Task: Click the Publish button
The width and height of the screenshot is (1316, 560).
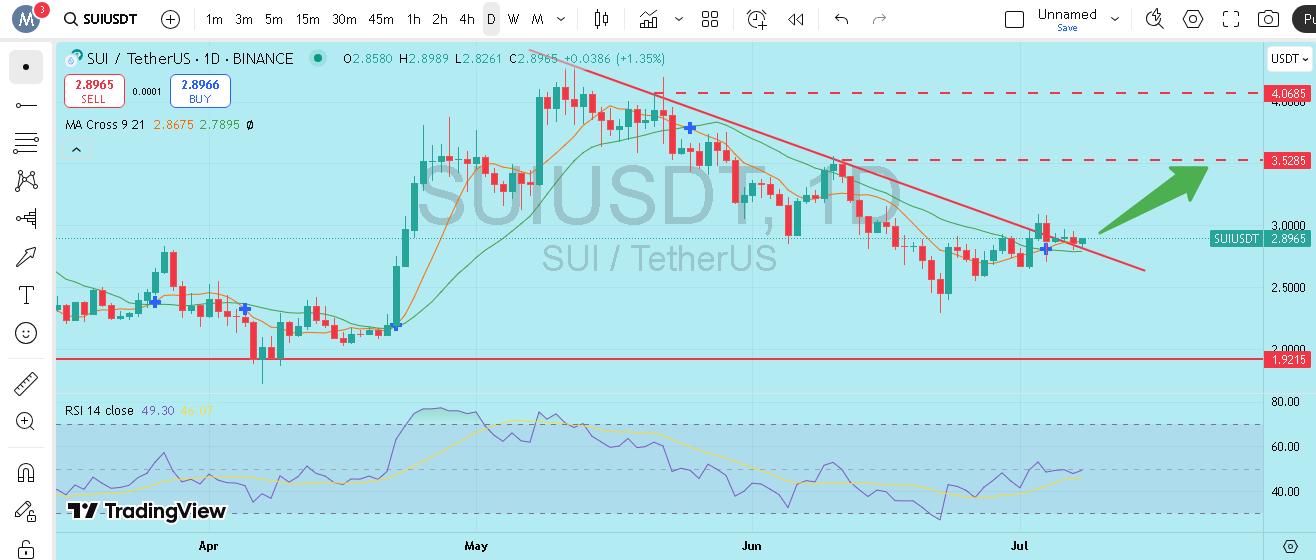Action: click(x=1304, y=19)
